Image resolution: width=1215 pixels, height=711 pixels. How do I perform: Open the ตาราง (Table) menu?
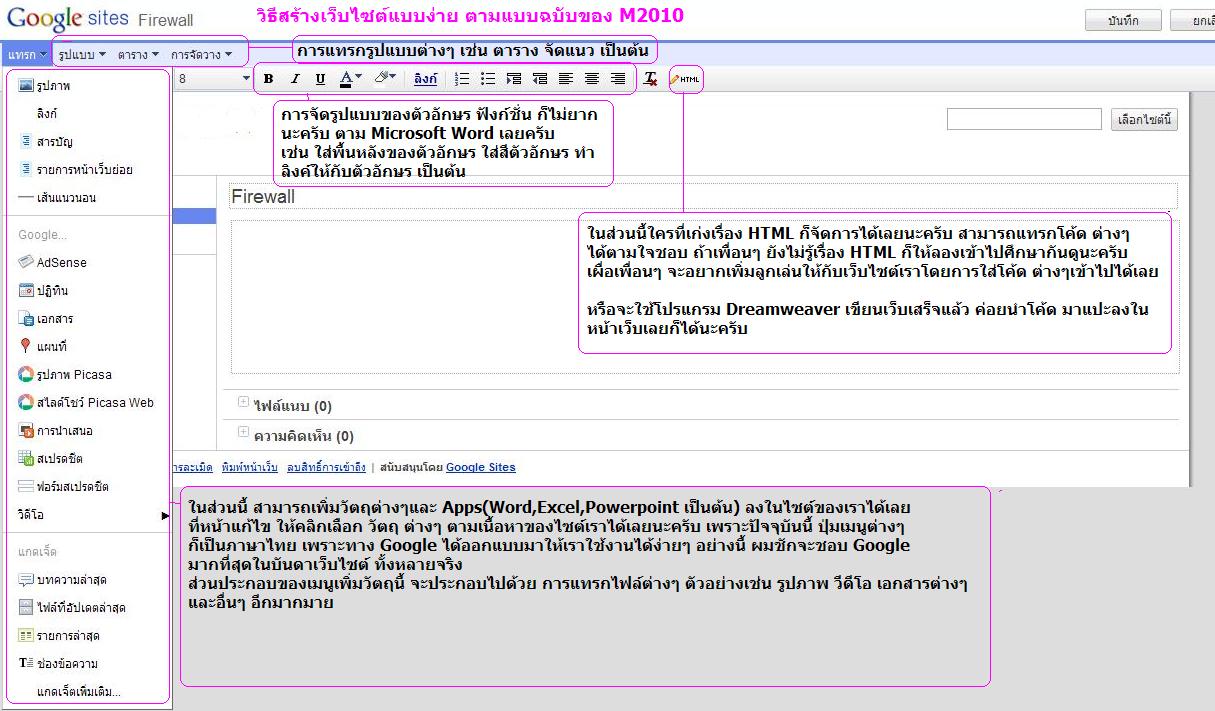pos(138,53)
